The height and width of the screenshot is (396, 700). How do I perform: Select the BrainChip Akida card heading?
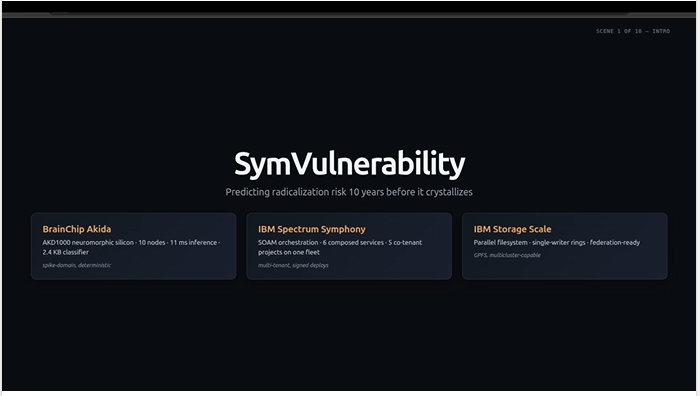point(77,229)
